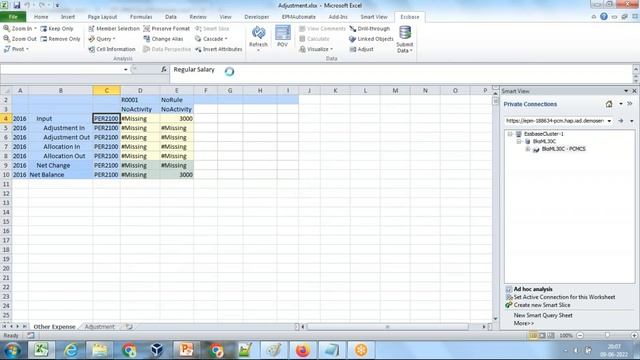Open the Query dropdown
640x360 pixels.
point(102,39)
